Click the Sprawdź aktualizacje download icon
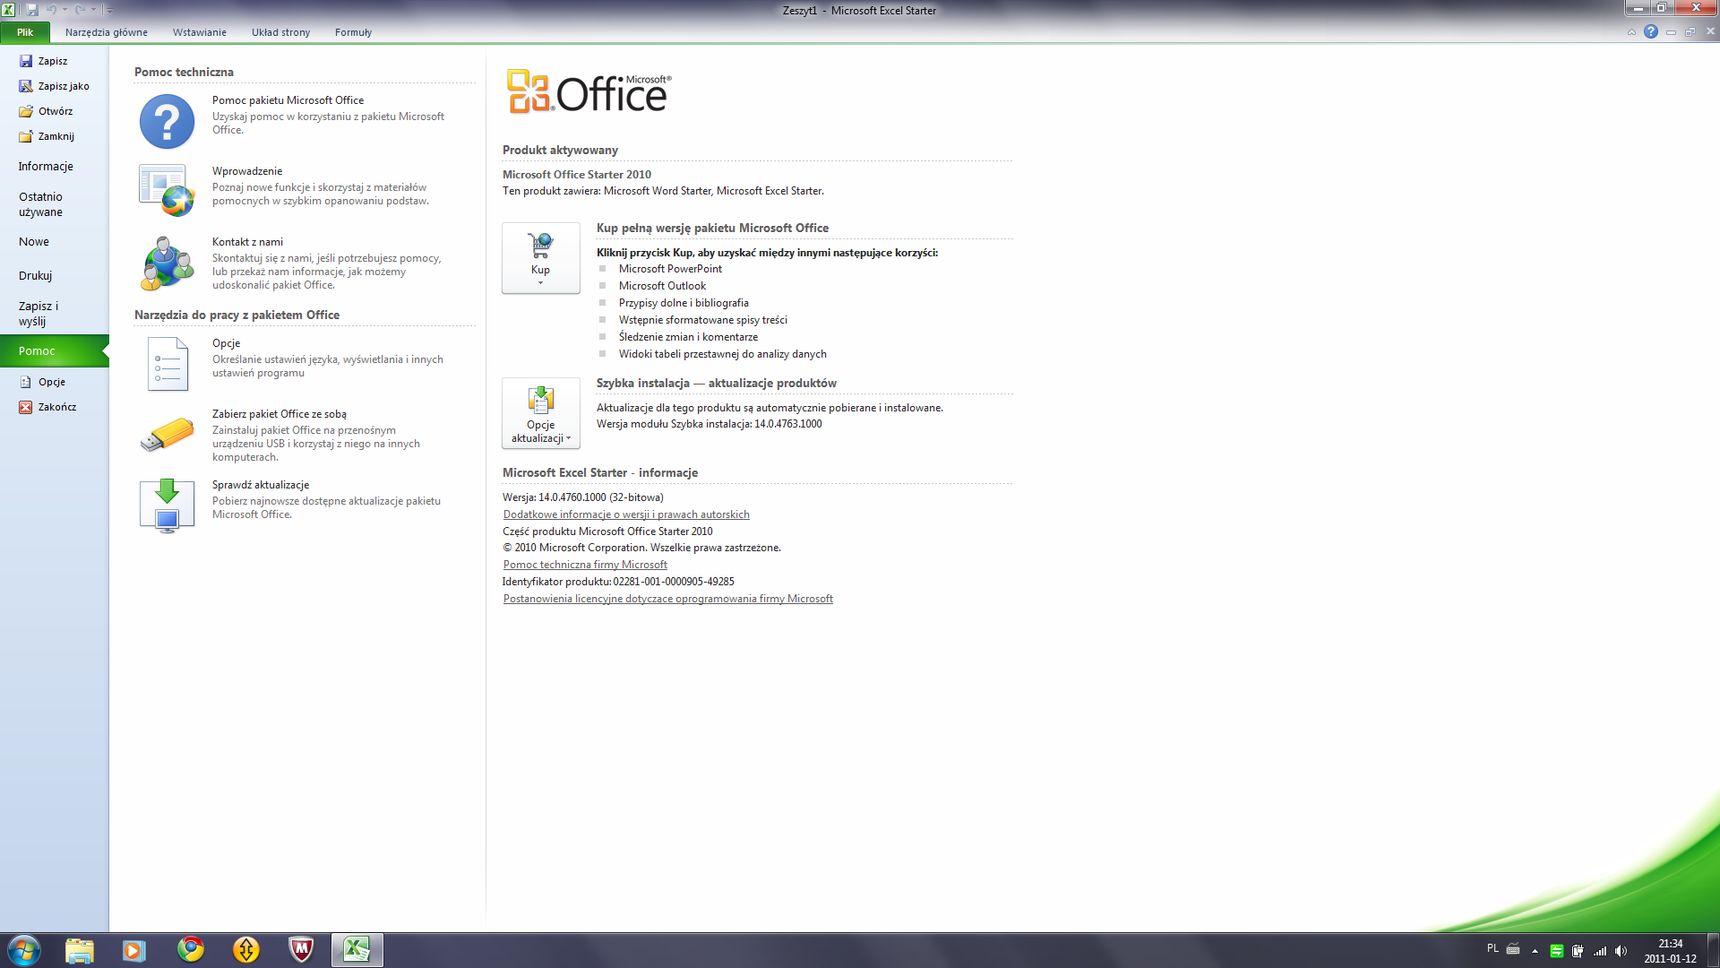 click(x=167, y=505)
